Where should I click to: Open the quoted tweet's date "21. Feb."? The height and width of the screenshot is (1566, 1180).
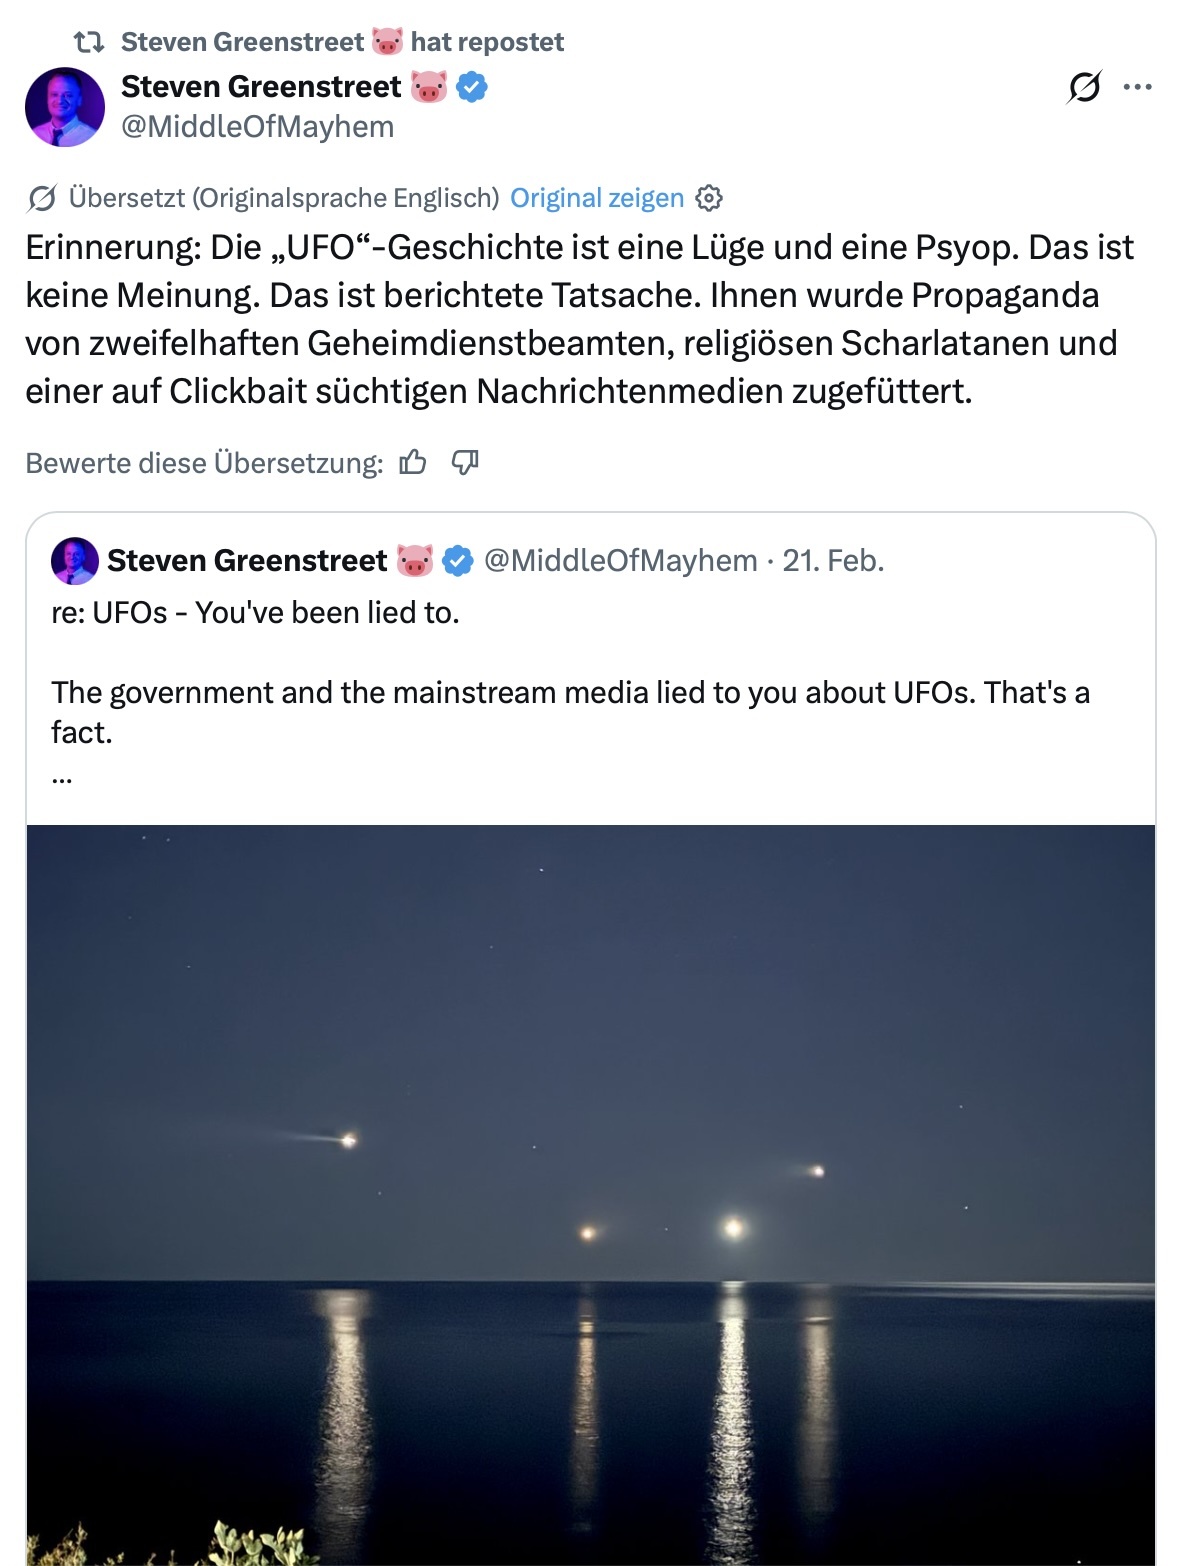833,561
